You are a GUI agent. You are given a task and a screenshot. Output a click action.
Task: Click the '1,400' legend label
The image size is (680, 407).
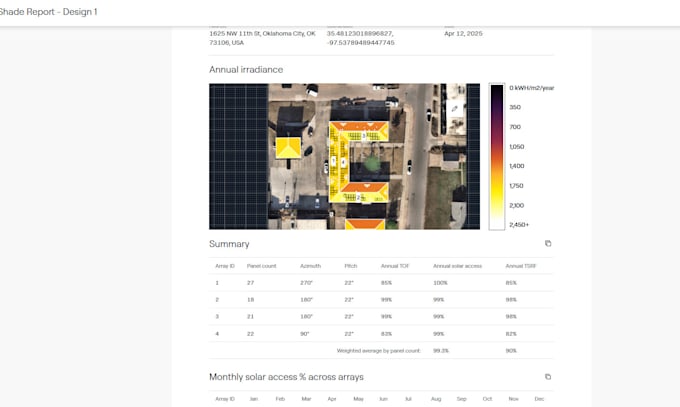point(517,166)
